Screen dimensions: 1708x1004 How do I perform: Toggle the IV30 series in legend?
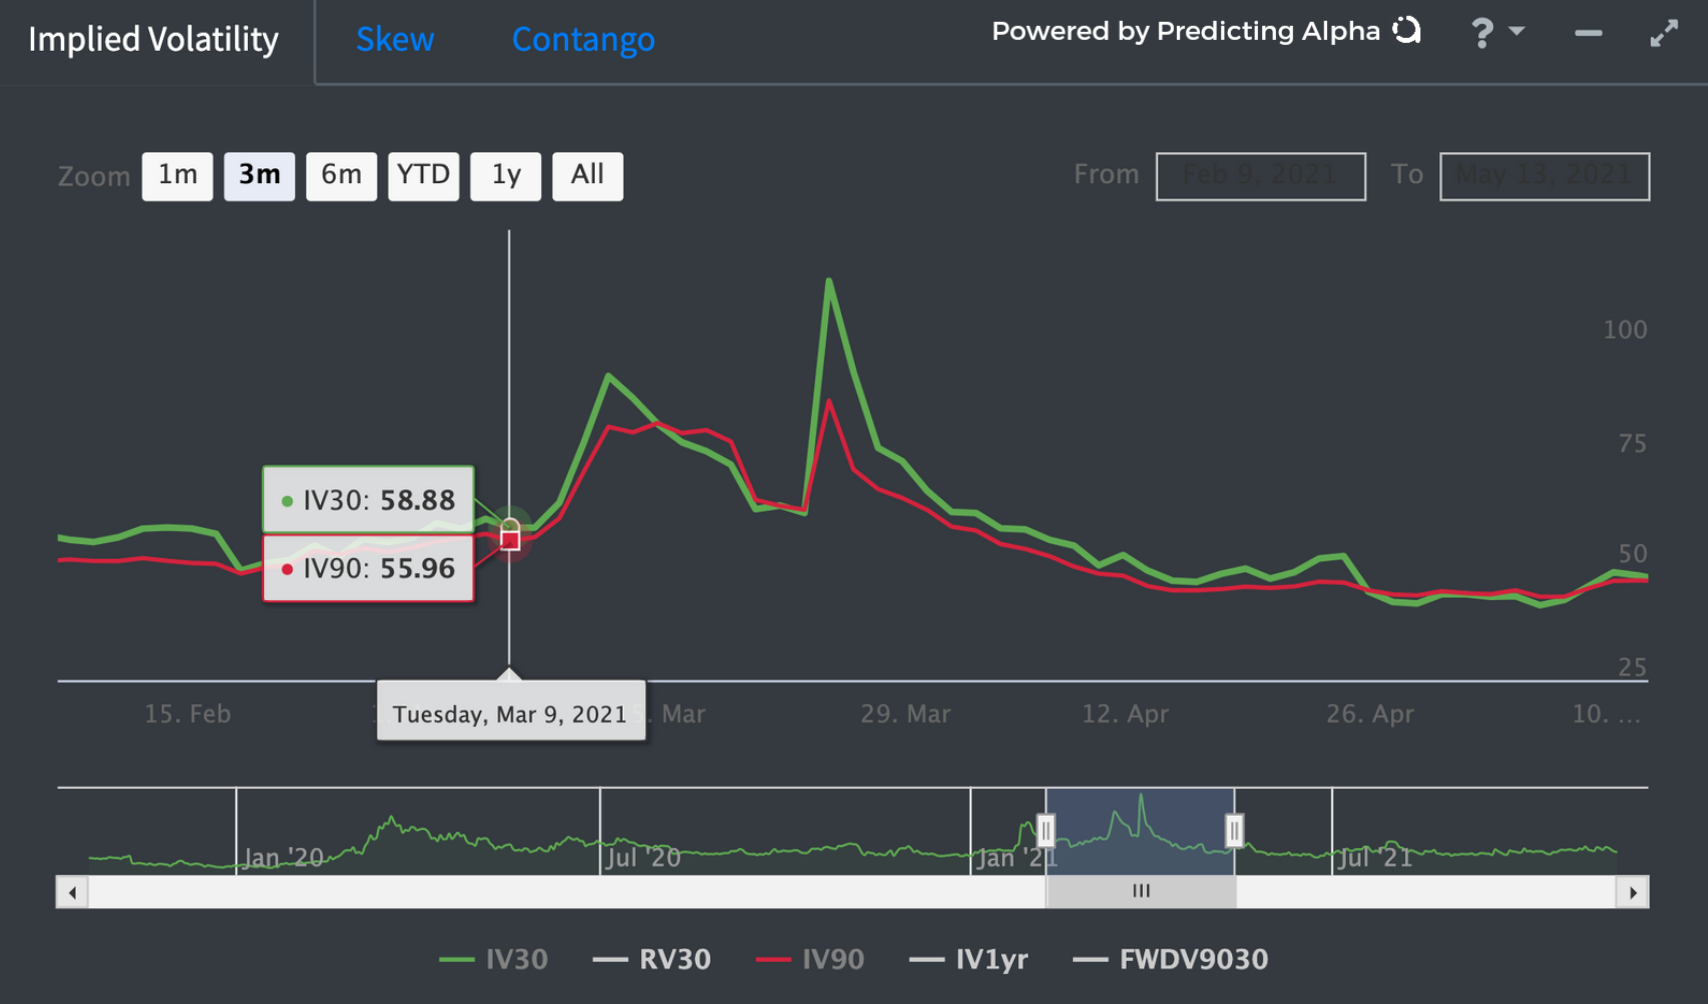coord(493,959)
